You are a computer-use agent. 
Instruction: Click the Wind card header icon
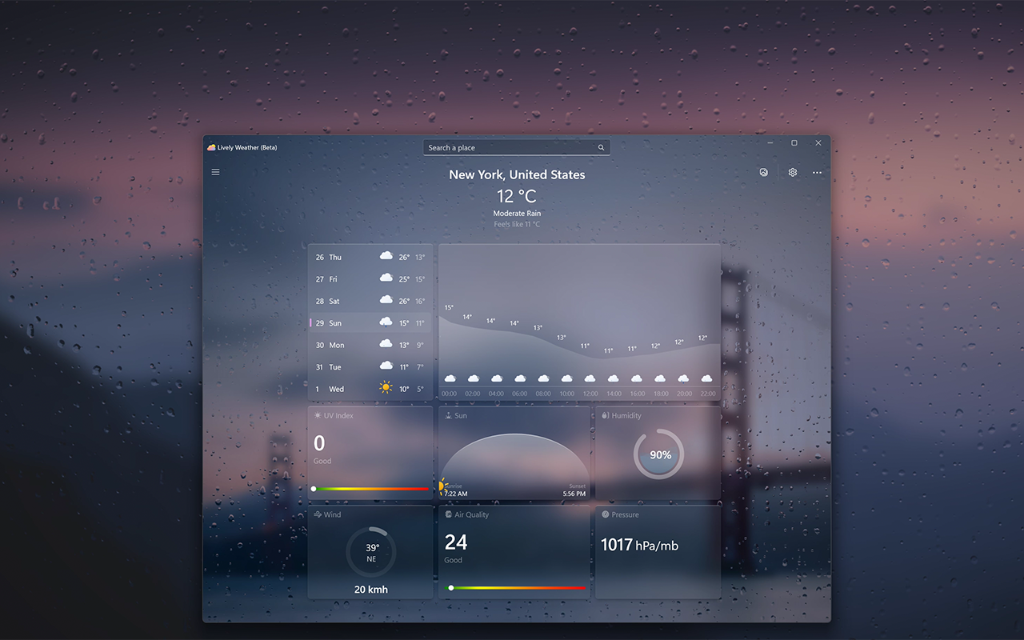tap(317, 515)
